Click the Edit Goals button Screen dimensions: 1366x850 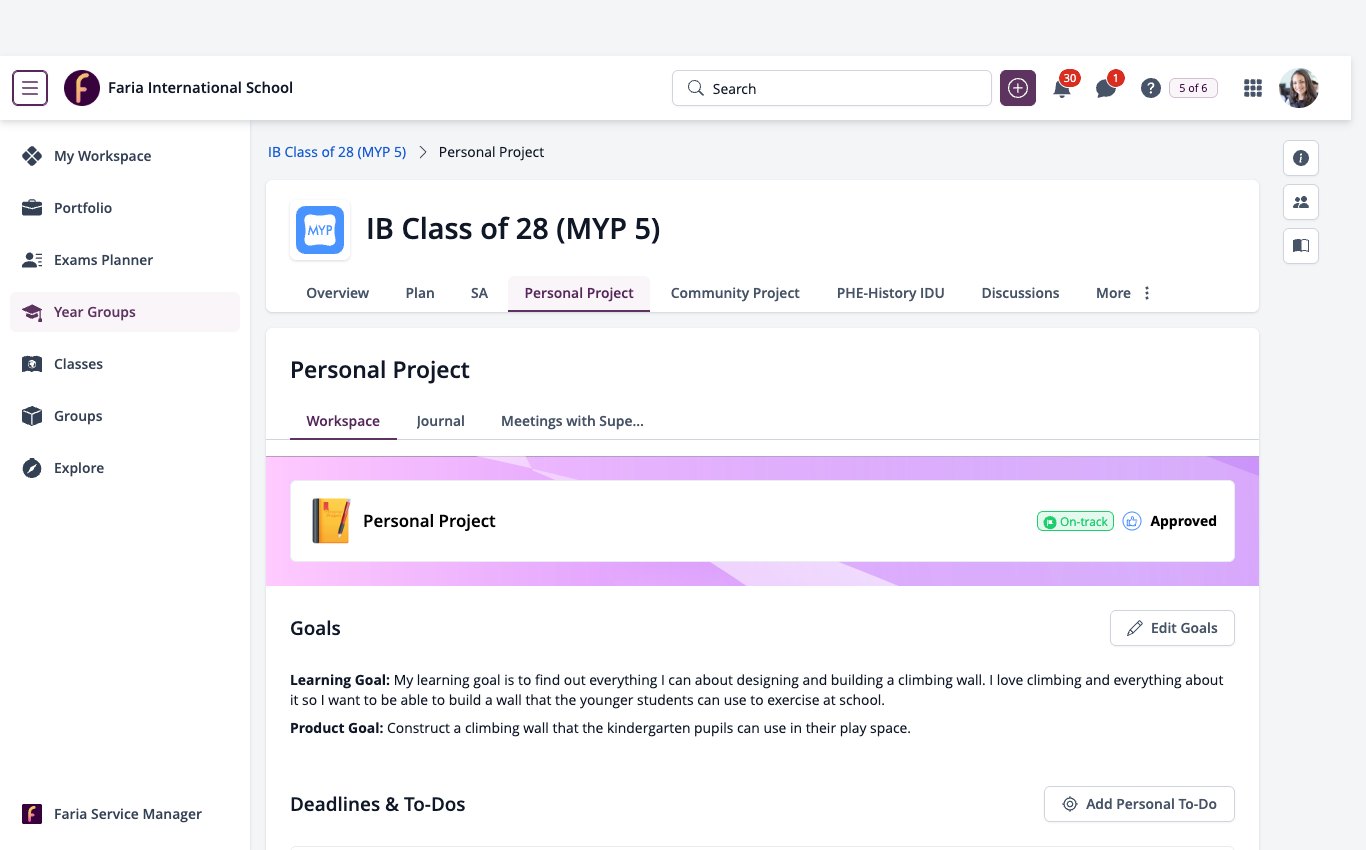[1172, 628]
